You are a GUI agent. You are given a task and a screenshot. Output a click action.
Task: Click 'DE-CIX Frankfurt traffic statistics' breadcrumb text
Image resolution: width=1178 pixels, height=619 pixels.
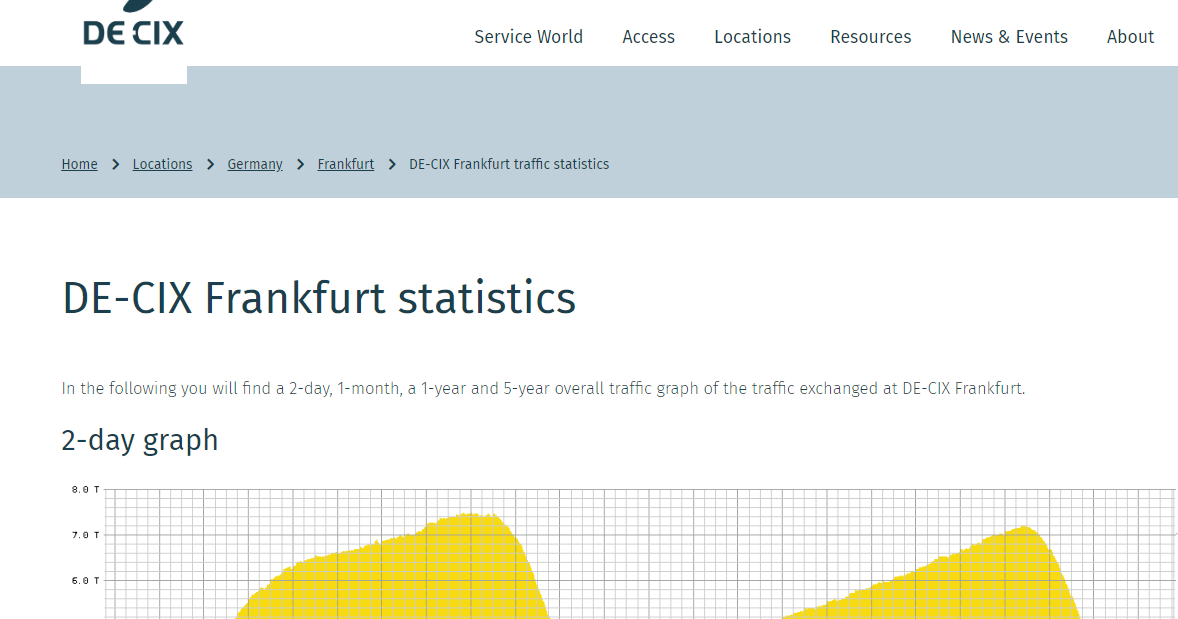click(x=509, y=164)
